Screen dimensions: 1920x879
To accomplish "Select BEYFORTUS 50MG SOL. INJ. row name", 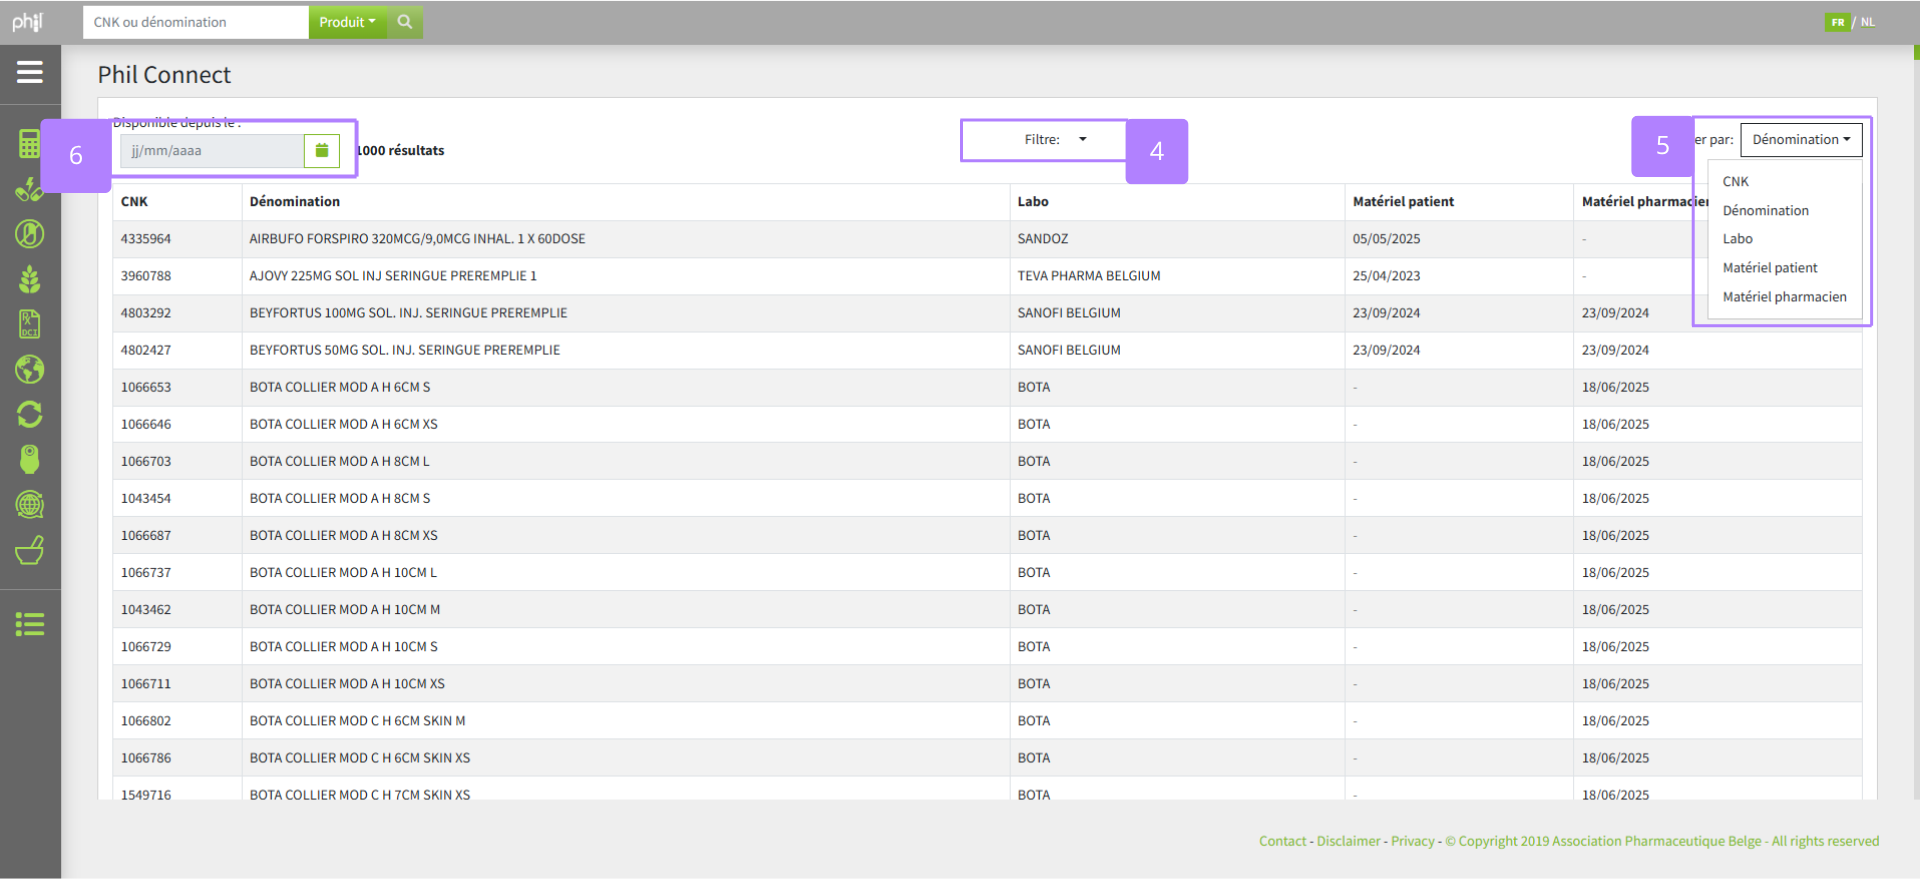I will [x=405, y=350].
